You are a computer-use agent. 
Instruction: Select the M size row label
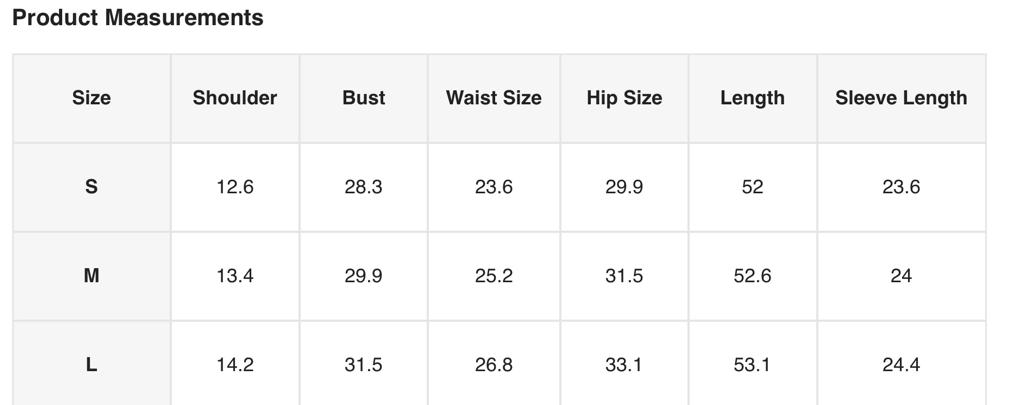pyautogui.click(x=91, y=276)
